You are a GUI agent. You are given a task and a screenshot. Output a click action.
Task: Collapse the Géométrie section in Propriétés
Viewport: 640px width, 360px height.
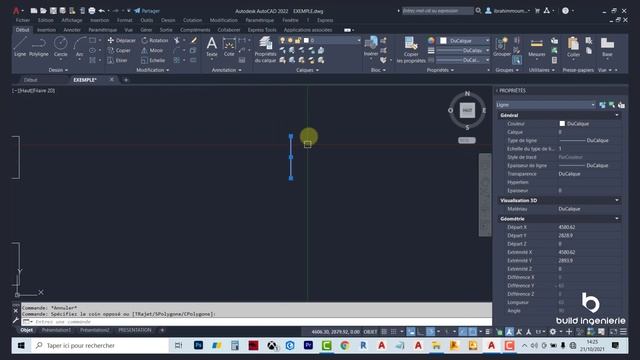(616, 219)
